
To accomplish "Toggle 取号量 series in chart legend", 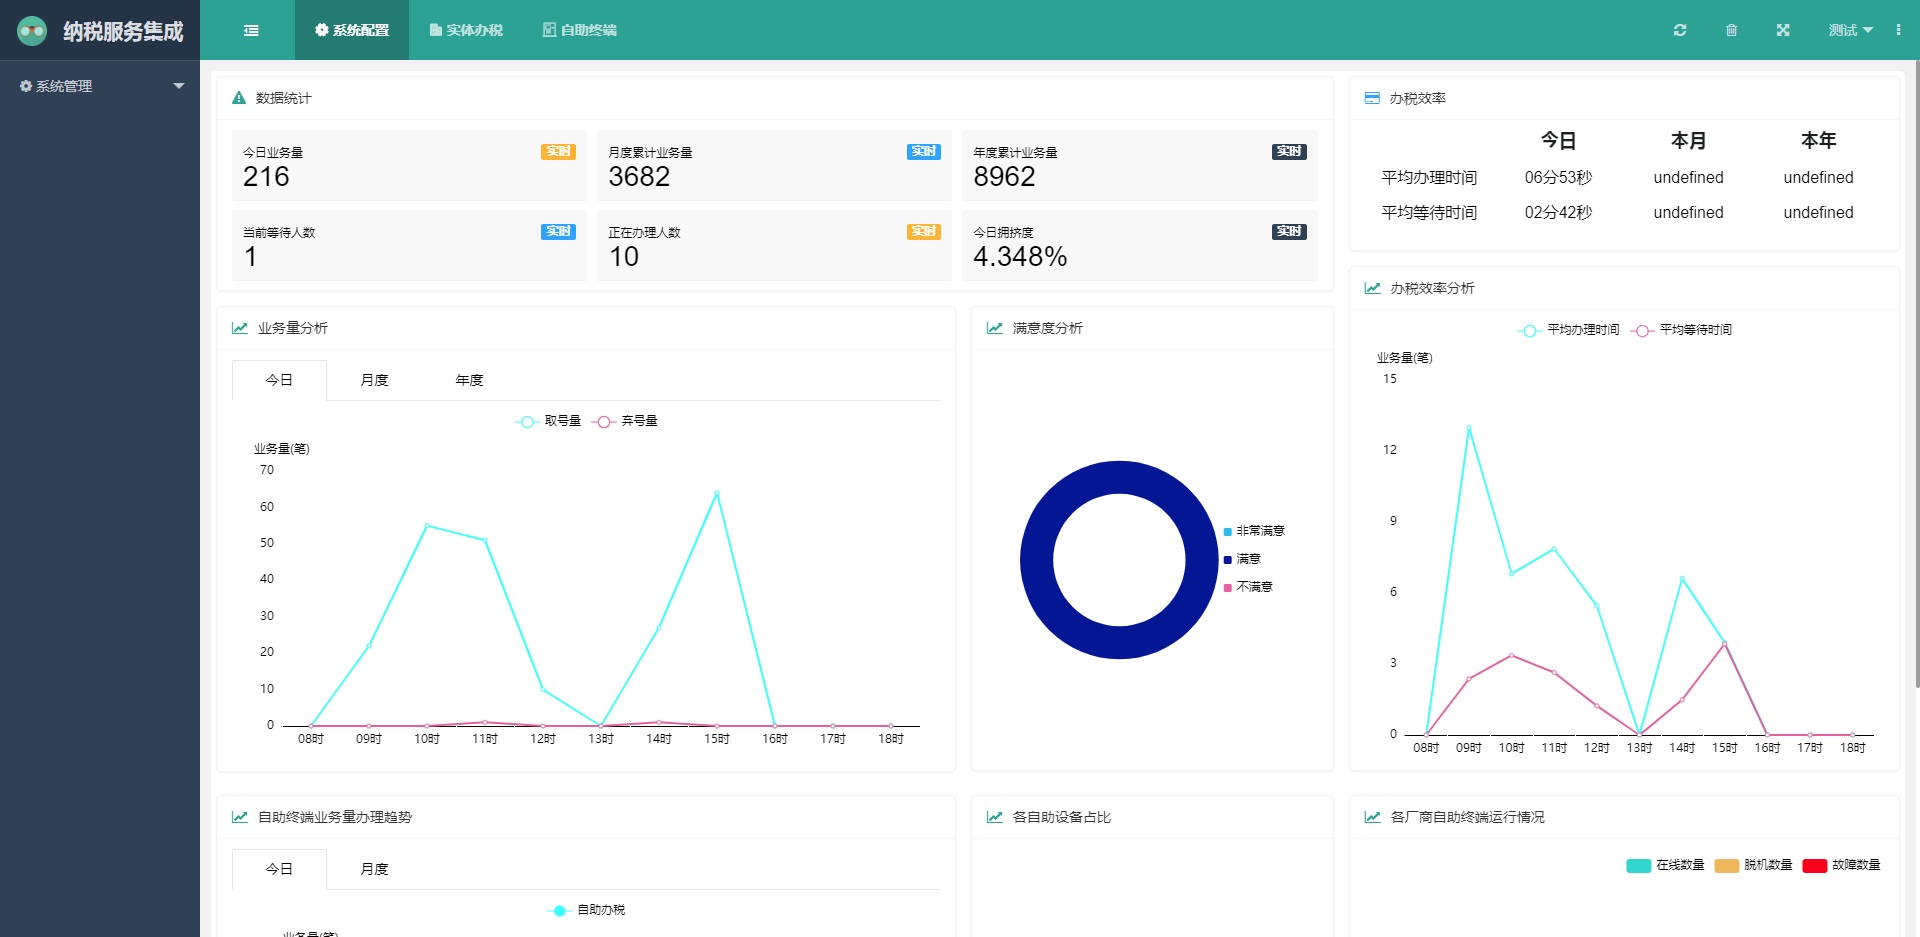I will click(548, 421).
